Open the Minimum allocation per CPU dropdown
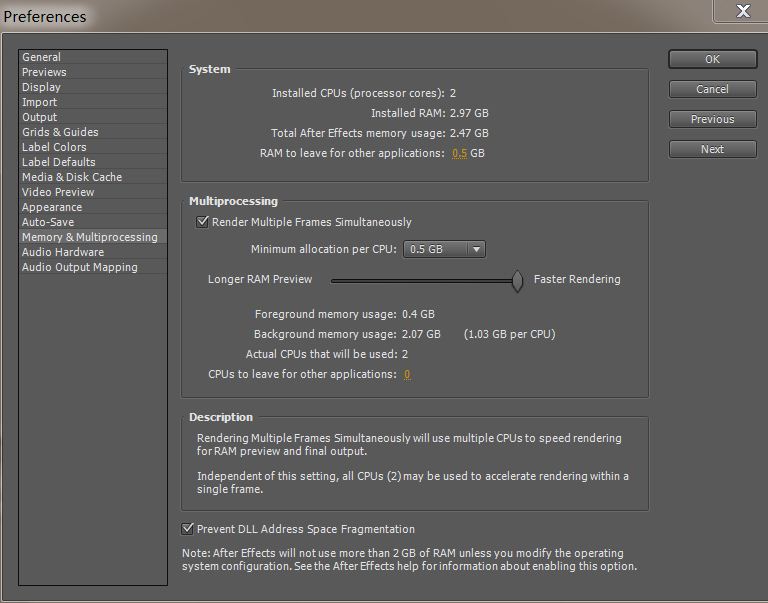This screenshot has width=768, height=603. [444, 249]
